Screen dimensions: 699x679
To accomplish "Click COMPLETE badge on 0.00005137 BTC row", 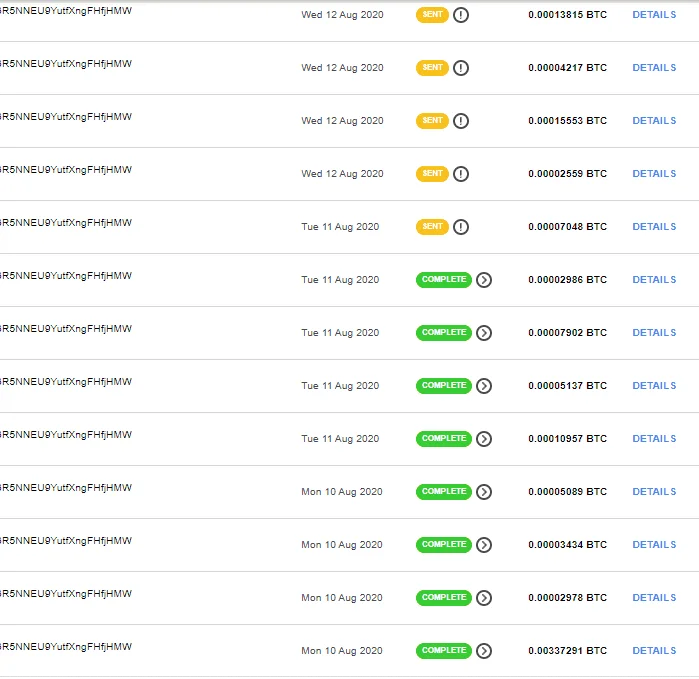I will (x=444, y=386).
